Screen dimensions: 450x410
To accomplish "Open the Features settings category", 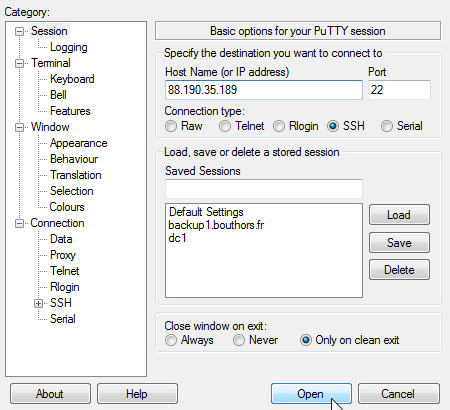I will pos(70,111).
